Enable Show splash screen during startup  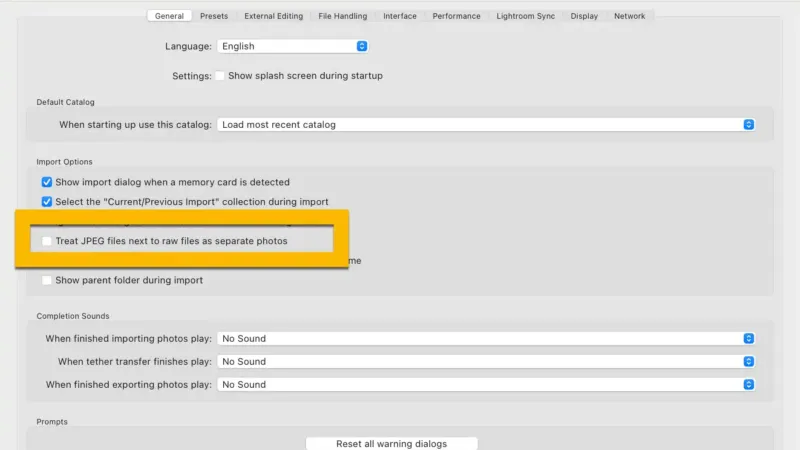220,76
